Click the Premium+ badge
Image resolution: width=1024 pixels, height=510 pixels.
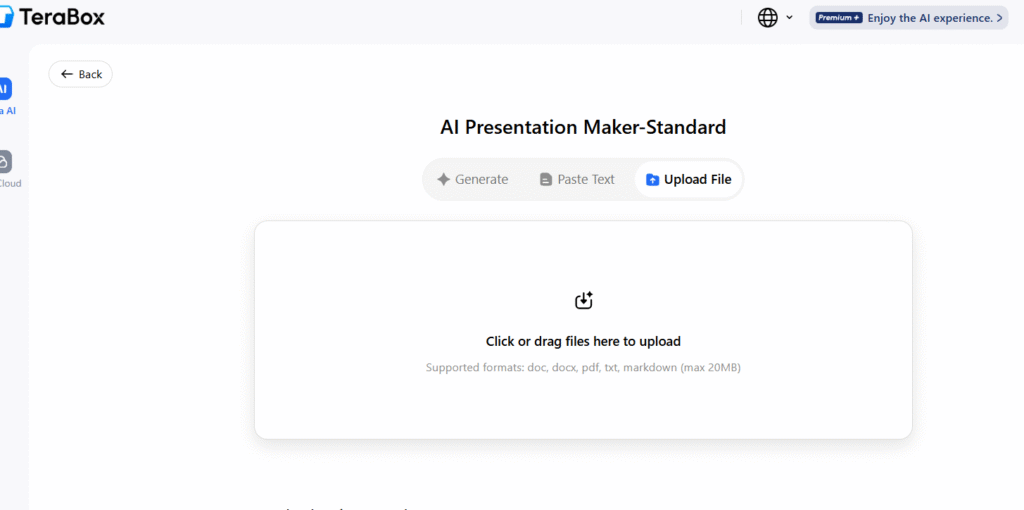838,18
